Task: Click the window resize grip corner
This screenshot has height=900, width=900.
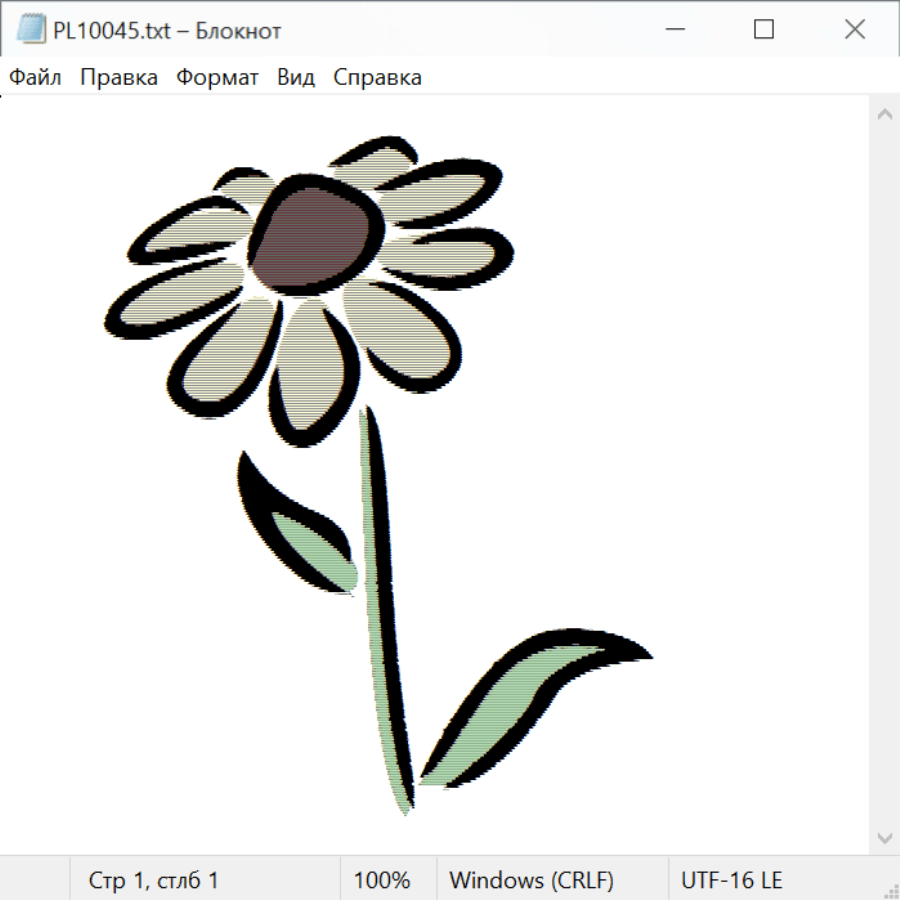Action: pyautogui.click(x=890, y=890)
